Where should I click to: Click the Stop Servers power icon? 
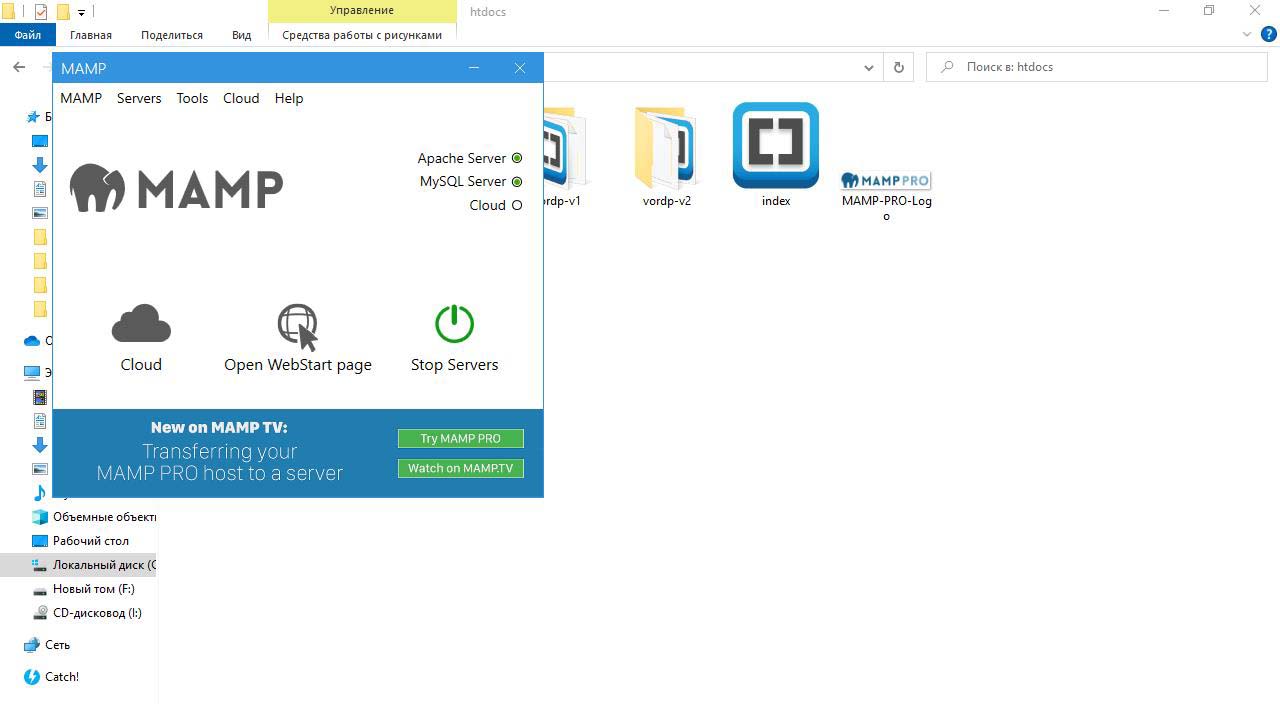[454, 324]
